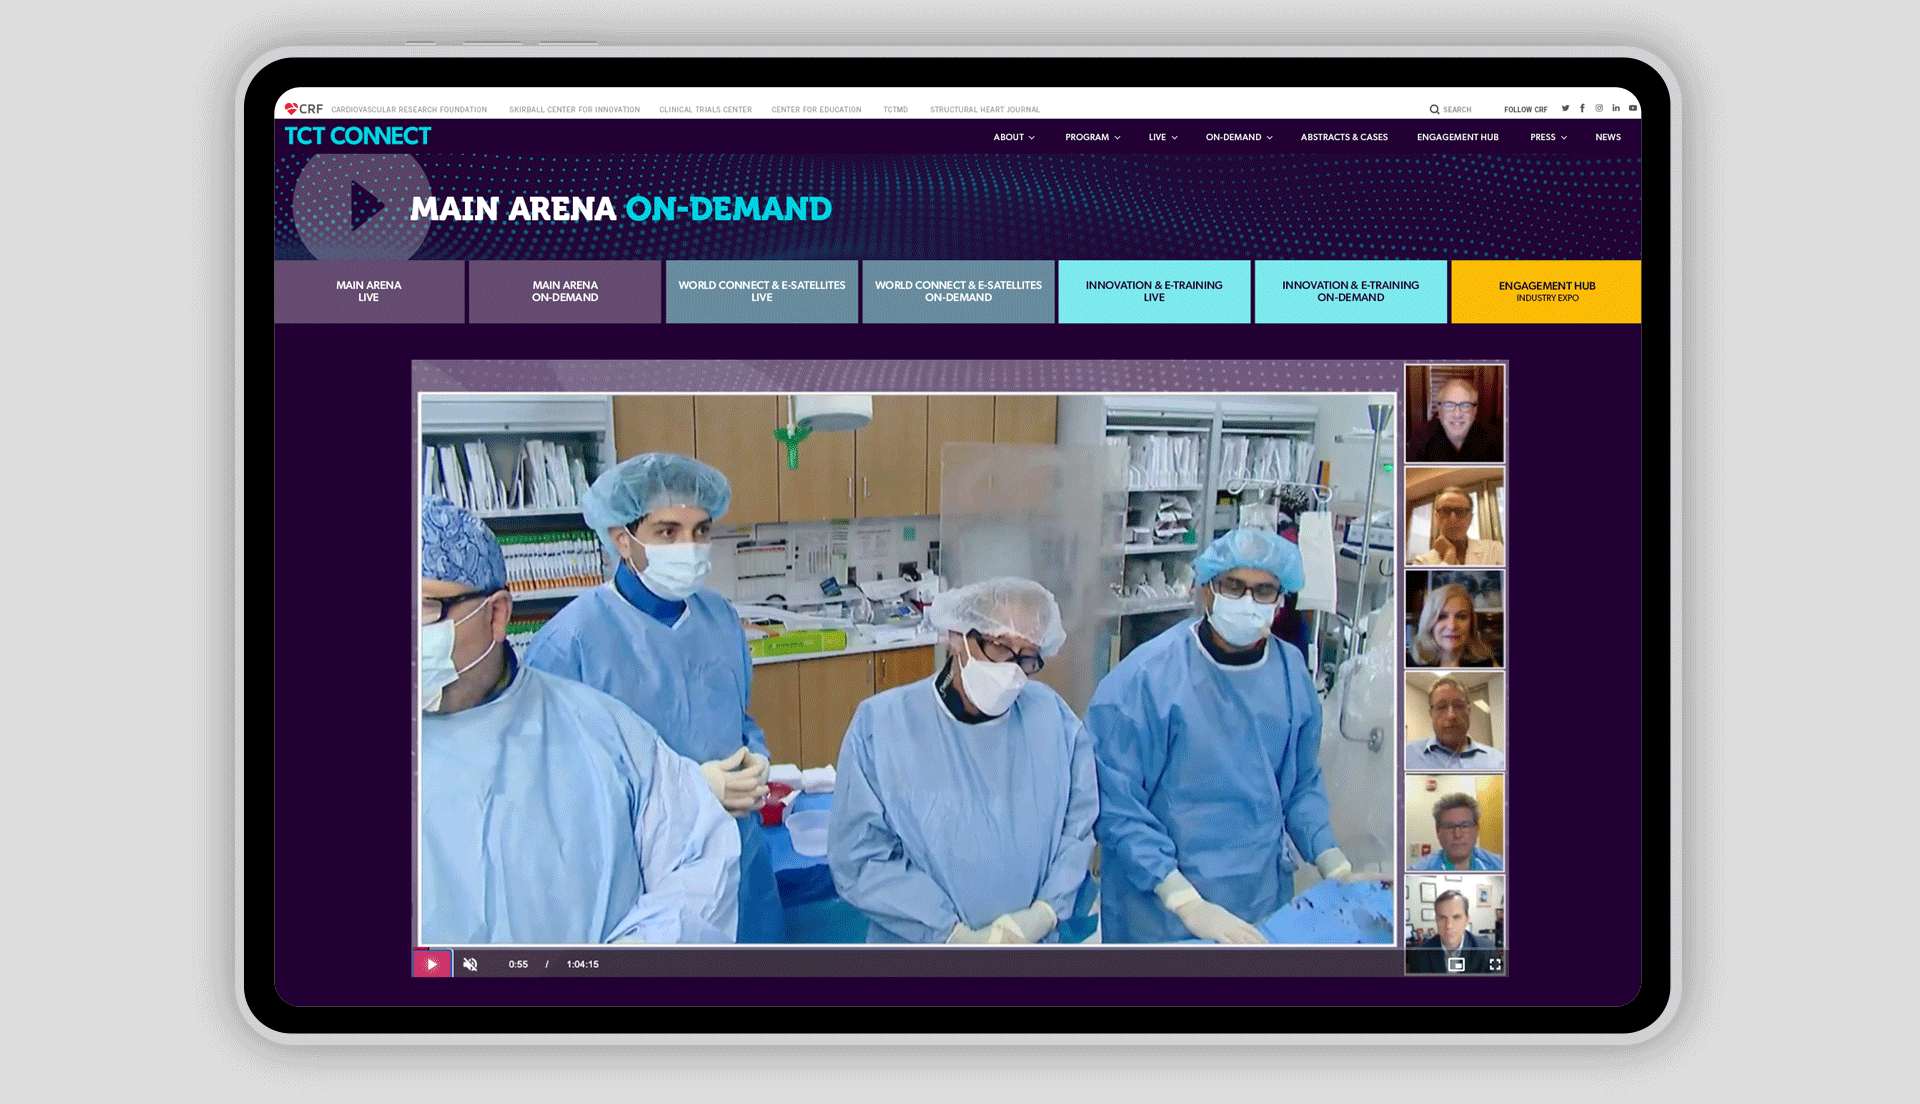Select the top panelist video thumbnail
The height and width of the screenshot is (1104, 1920).
pyautogui.click(x=1454, y=413)
